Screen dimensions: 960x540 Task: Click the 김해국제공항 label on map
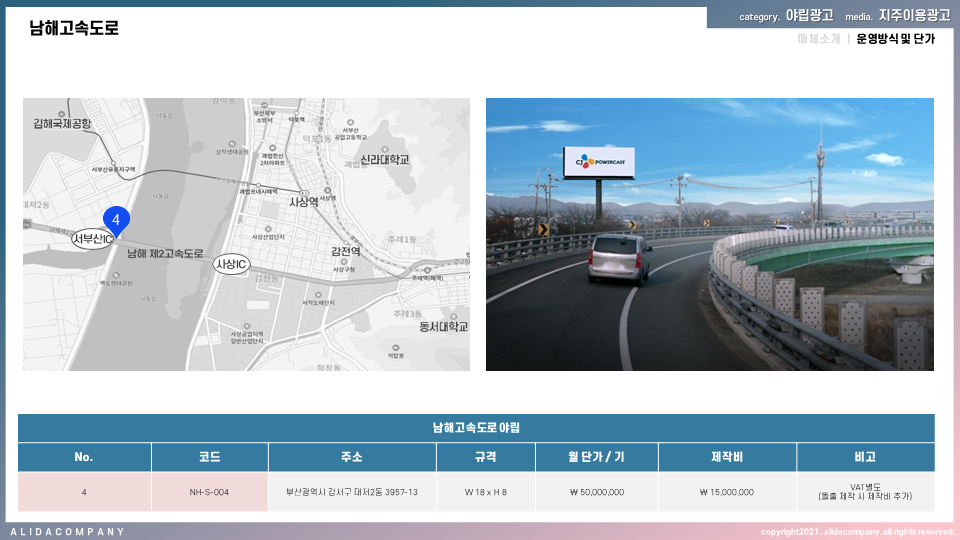62,124
